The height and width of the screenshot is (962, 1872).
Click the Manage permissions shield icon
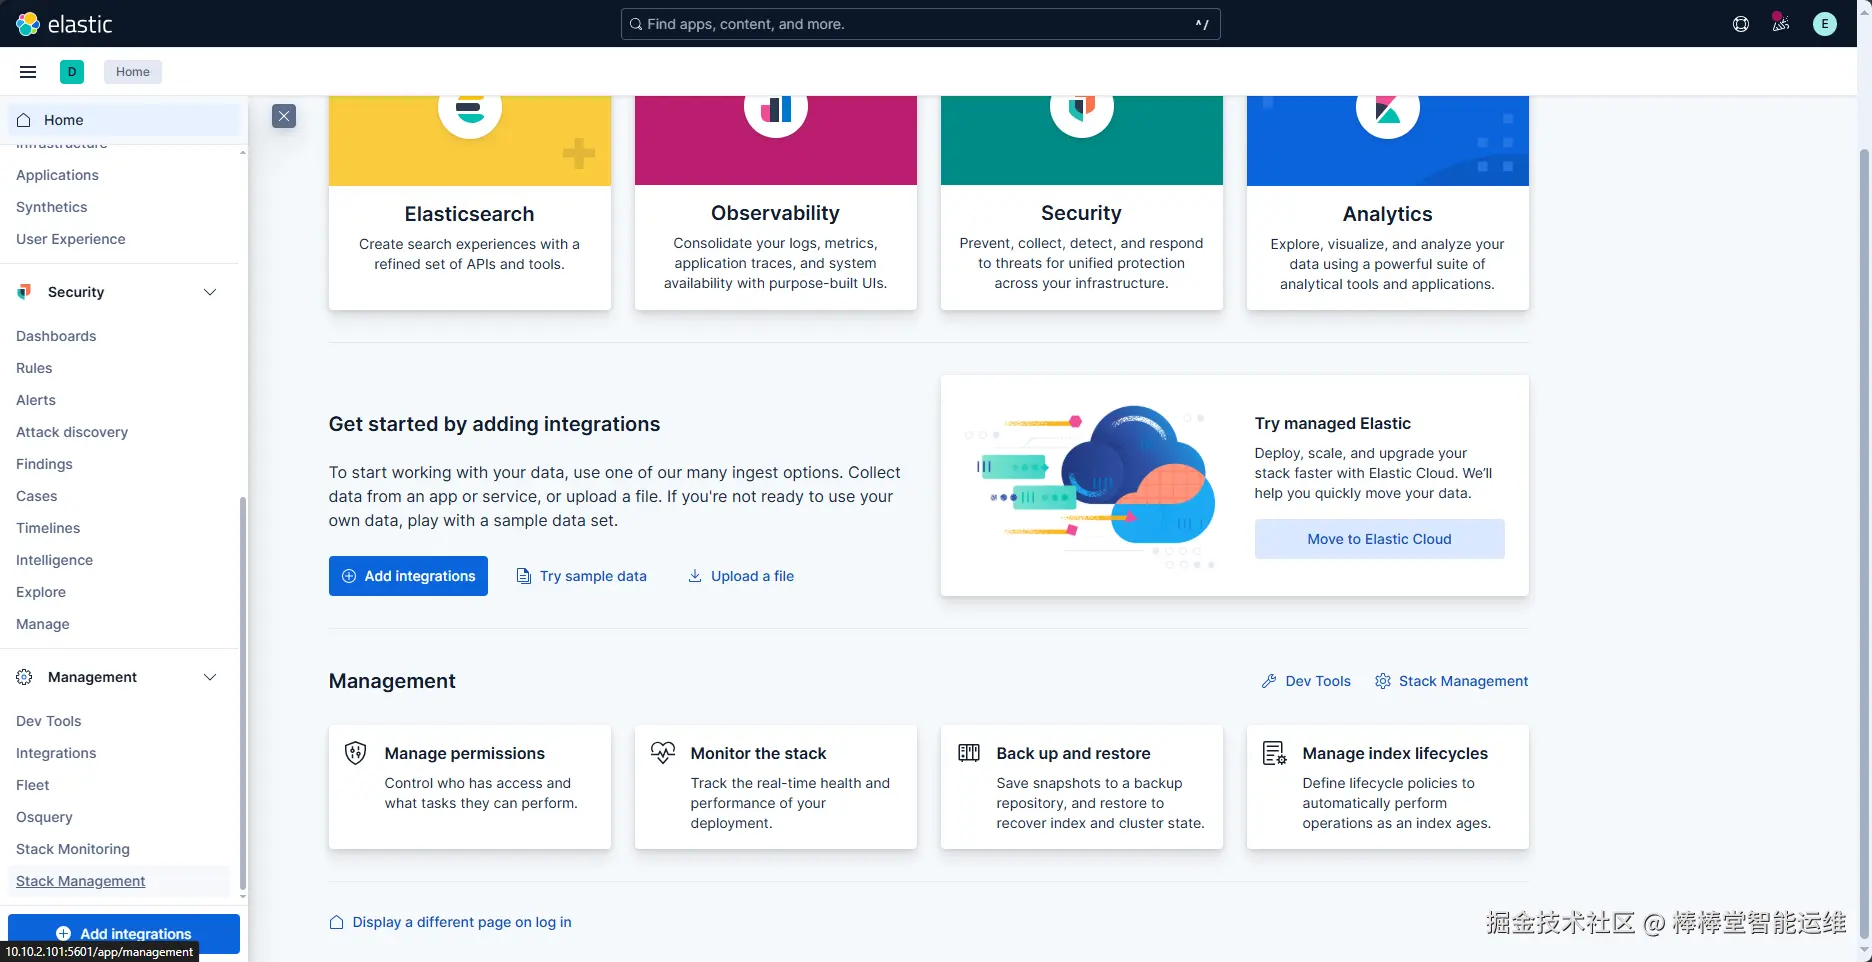tap(355, 753)
